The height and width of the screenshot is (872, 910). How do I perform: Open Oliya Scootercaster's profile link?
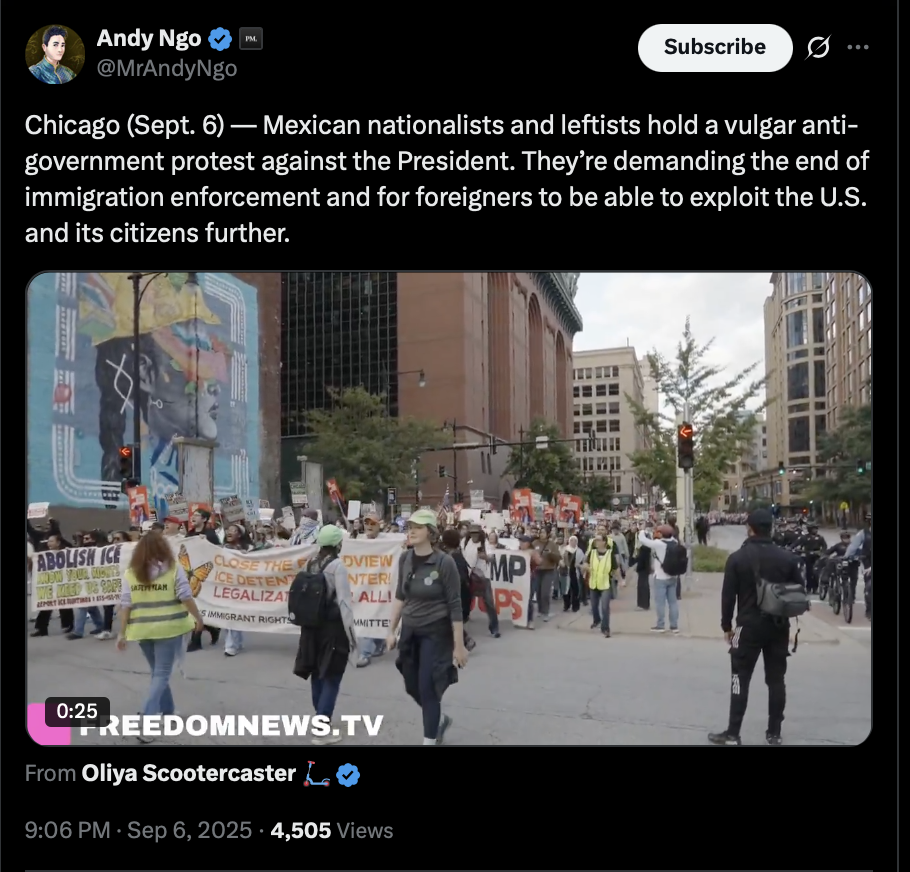(x=189, y=773)
